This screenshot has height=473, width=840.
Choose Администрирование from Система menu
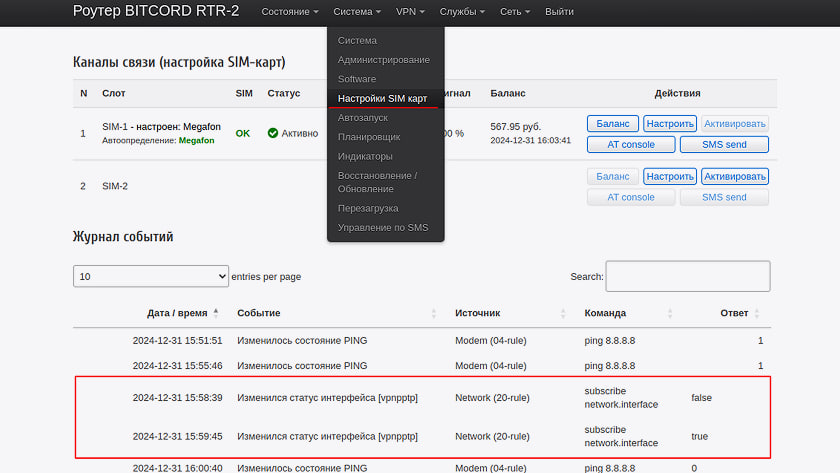pos(383,60)
